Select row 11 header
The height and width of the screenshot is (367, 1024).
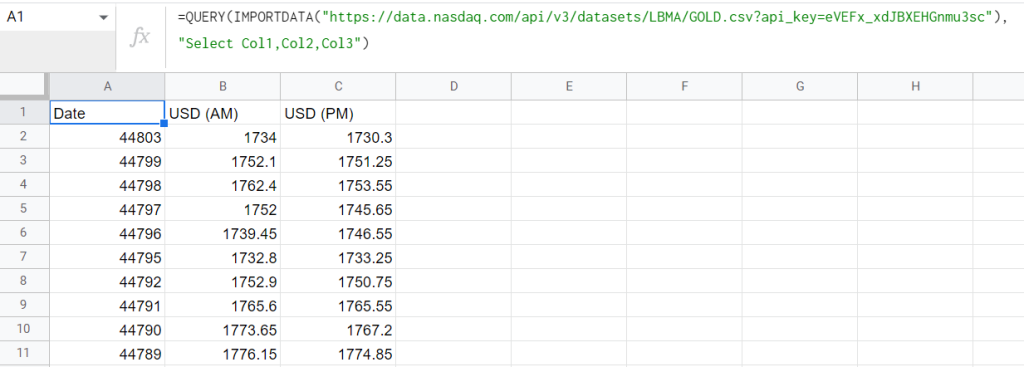coord(24,354)
